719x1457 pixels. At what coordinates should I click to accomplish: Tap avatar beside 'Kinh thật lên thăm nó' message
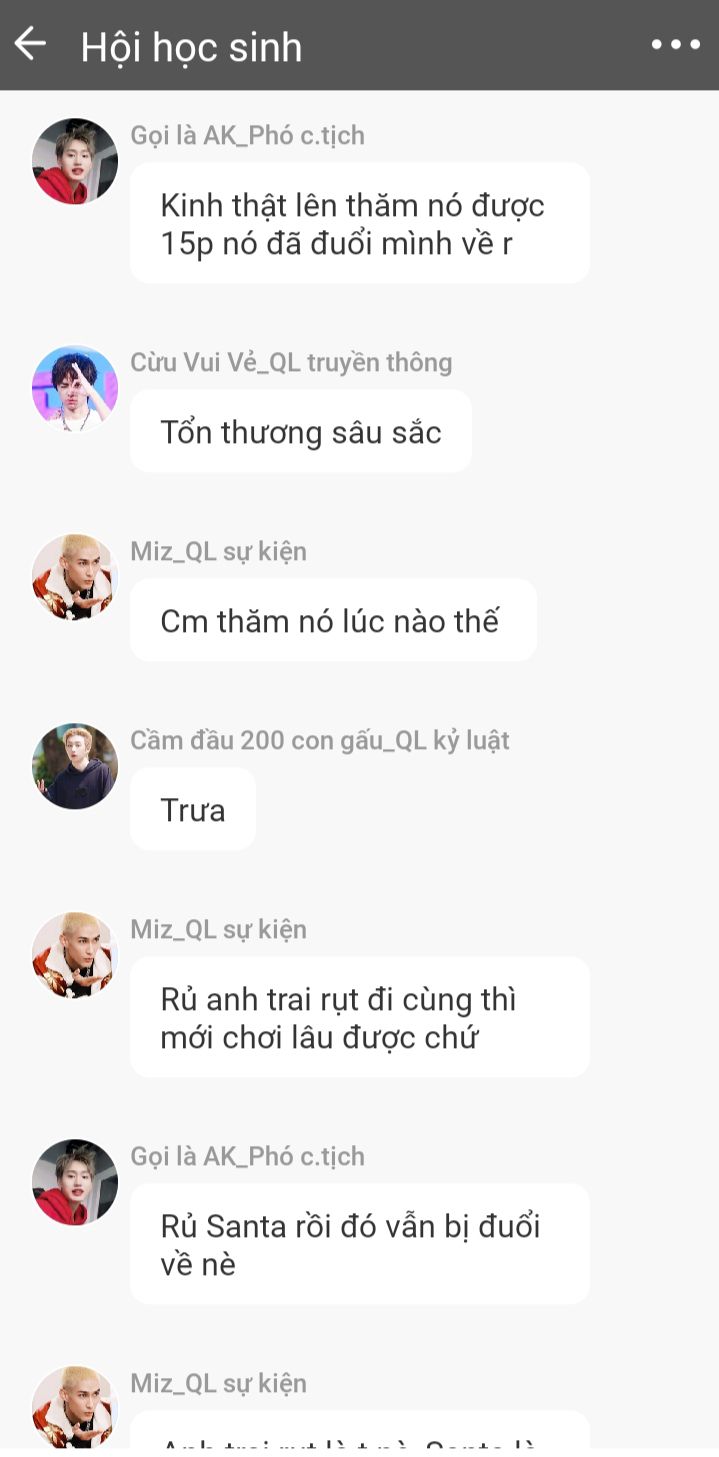coord(75,161)
